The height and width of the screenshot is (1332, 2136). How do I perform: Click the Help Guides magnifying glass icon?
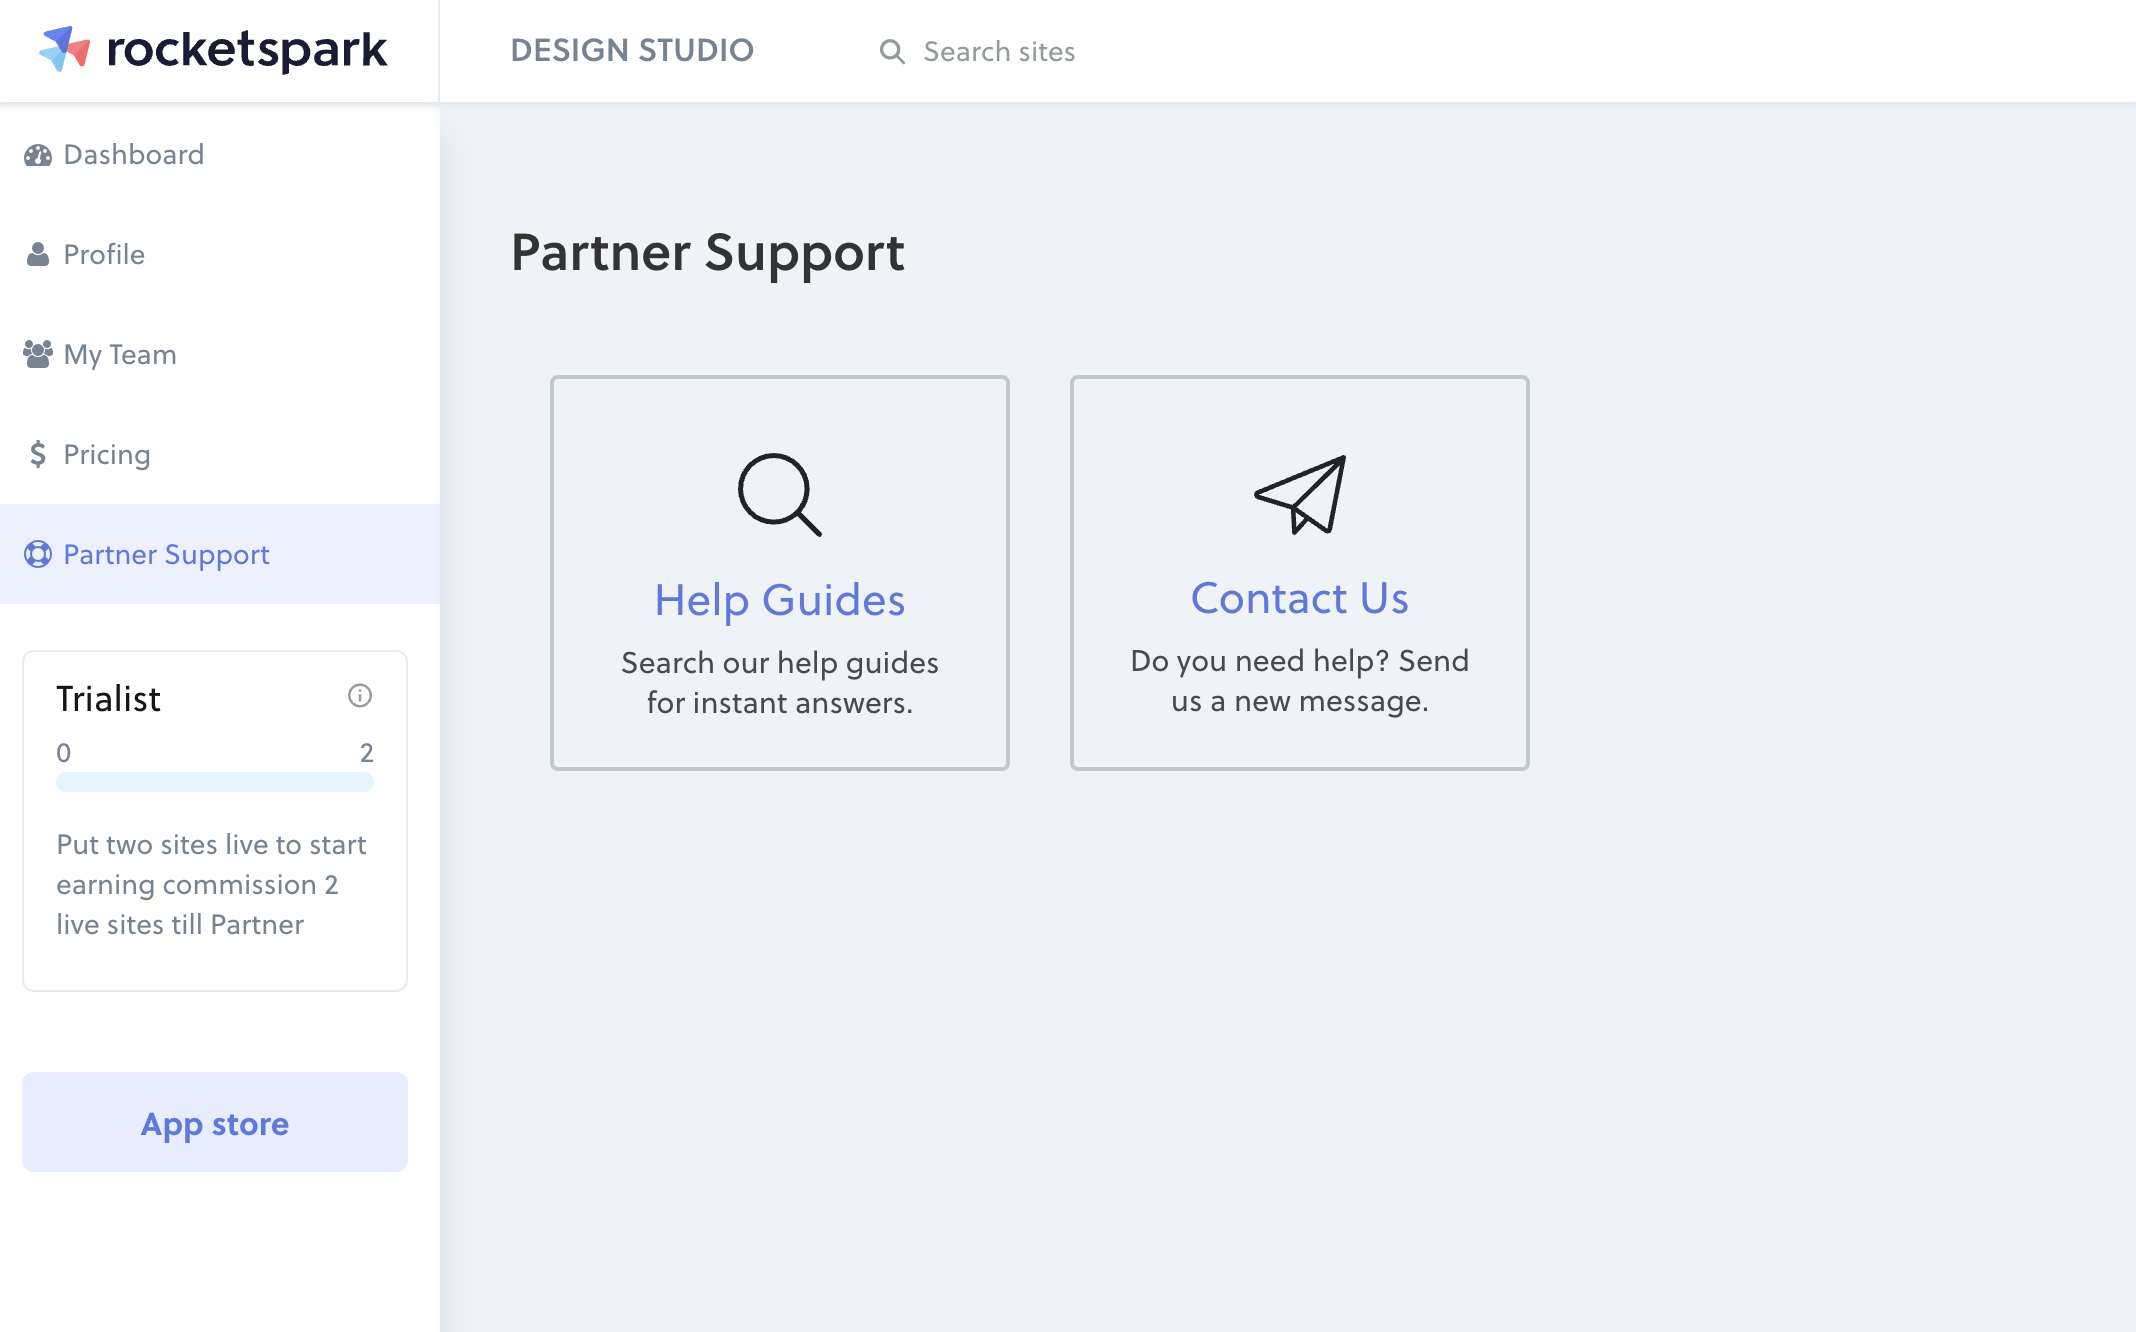[780, 495]
